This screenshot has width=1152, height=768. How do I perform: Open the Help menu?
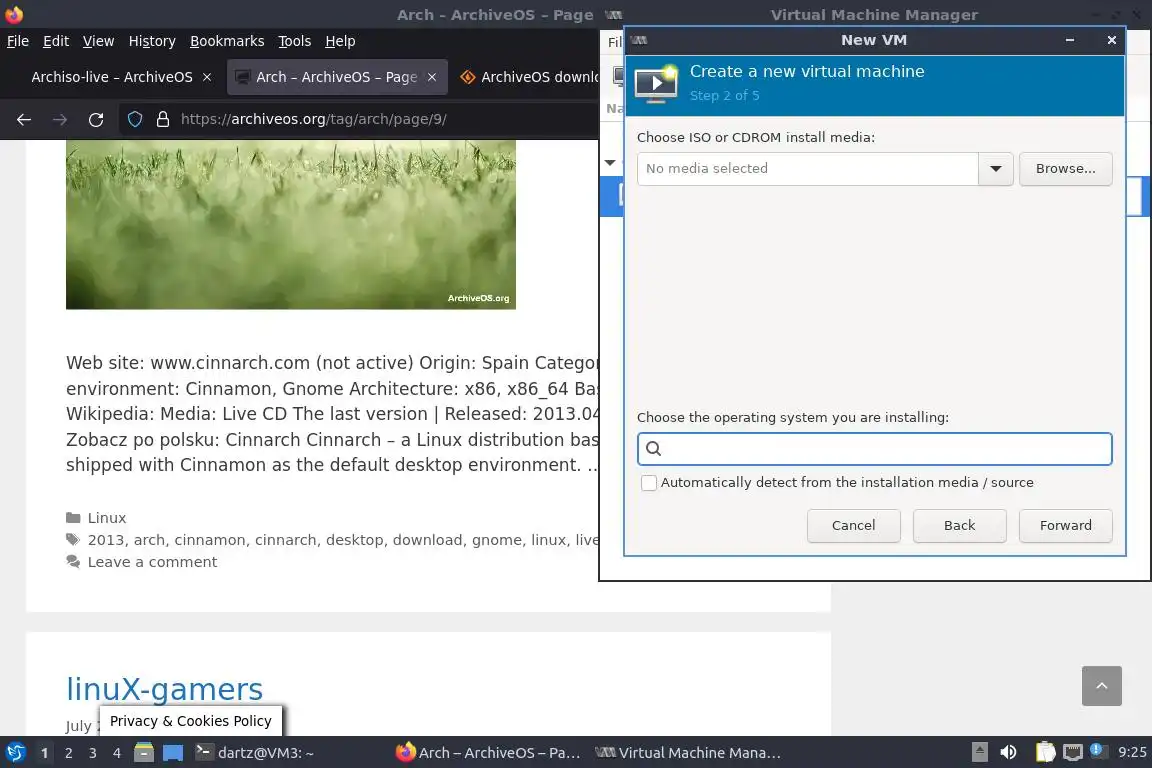coord(340,41)
